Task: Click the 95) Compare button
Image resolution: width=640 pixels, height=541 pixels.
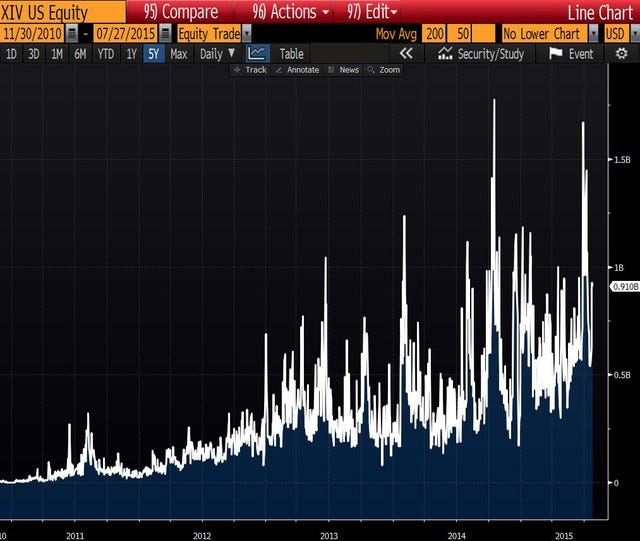Action: point(180,12)
